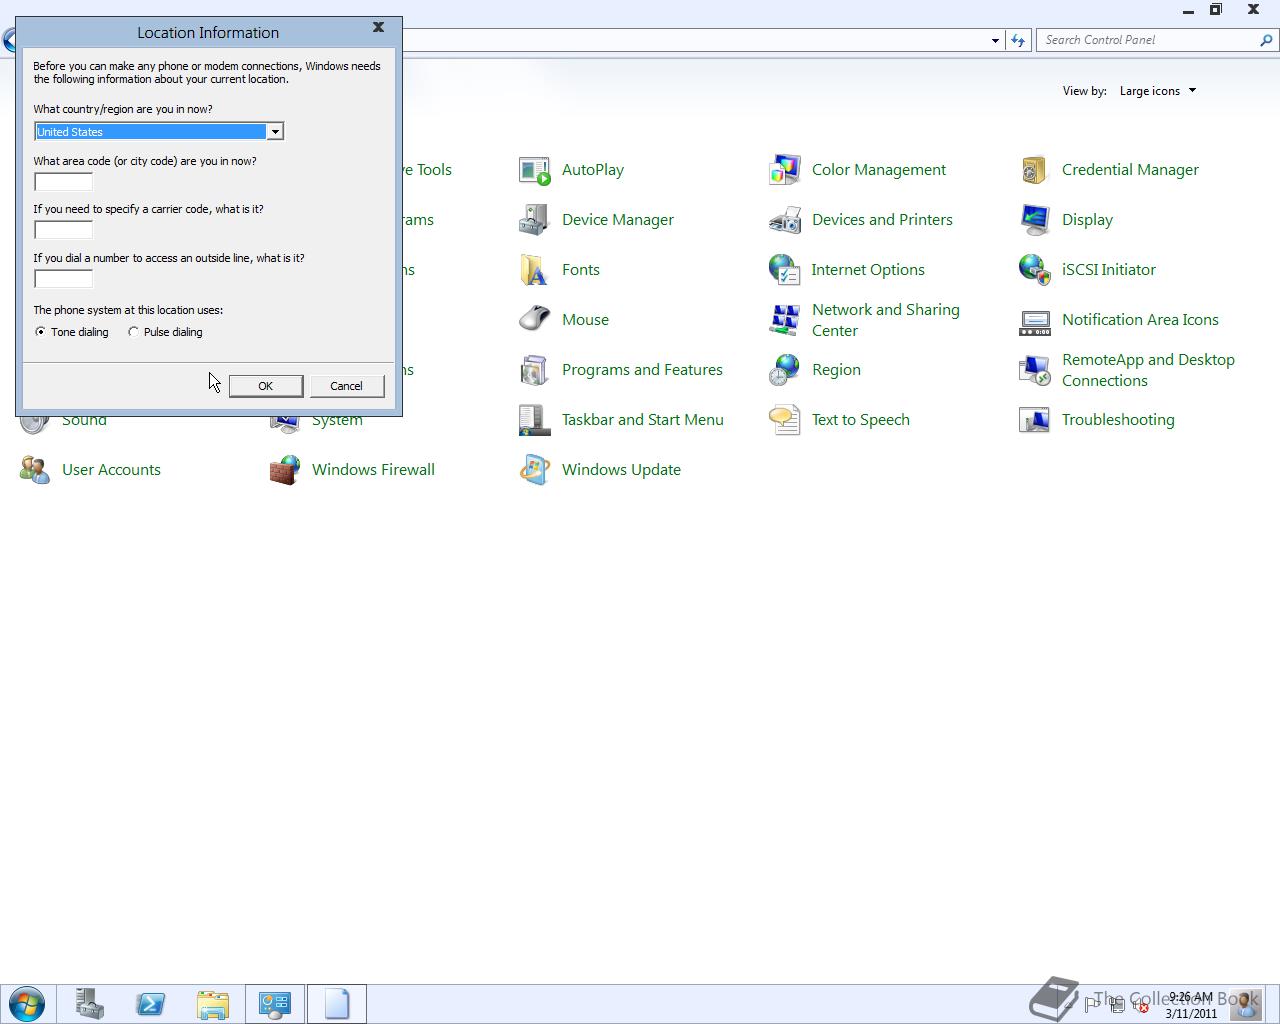Open AutoPlay icon in Control Panel
Screen dimensions: 1280x1024
535,170
